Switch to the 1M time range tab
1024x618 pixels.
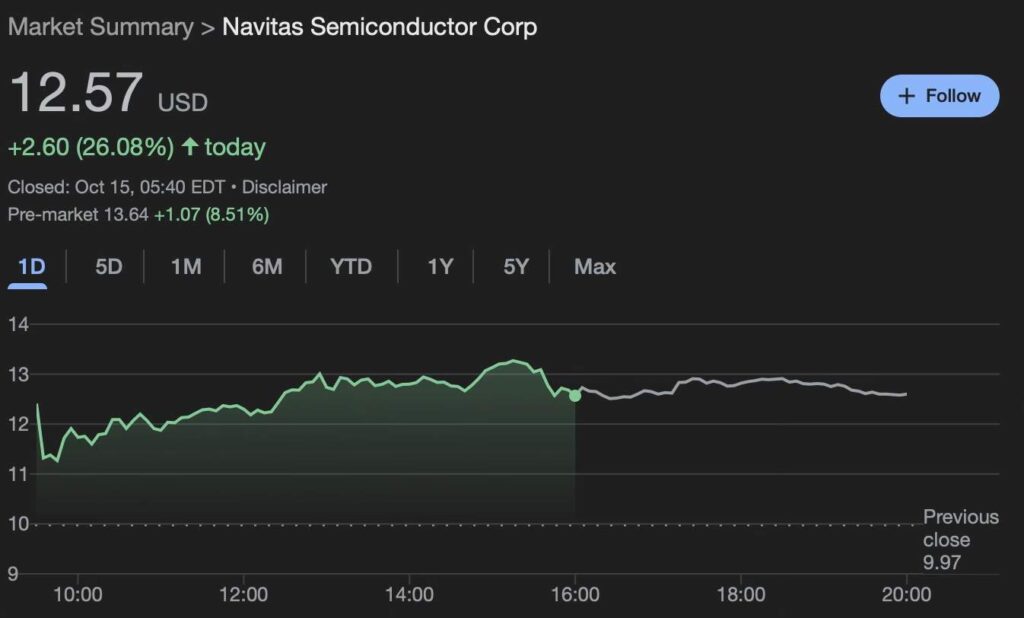[x=186, y=267]
